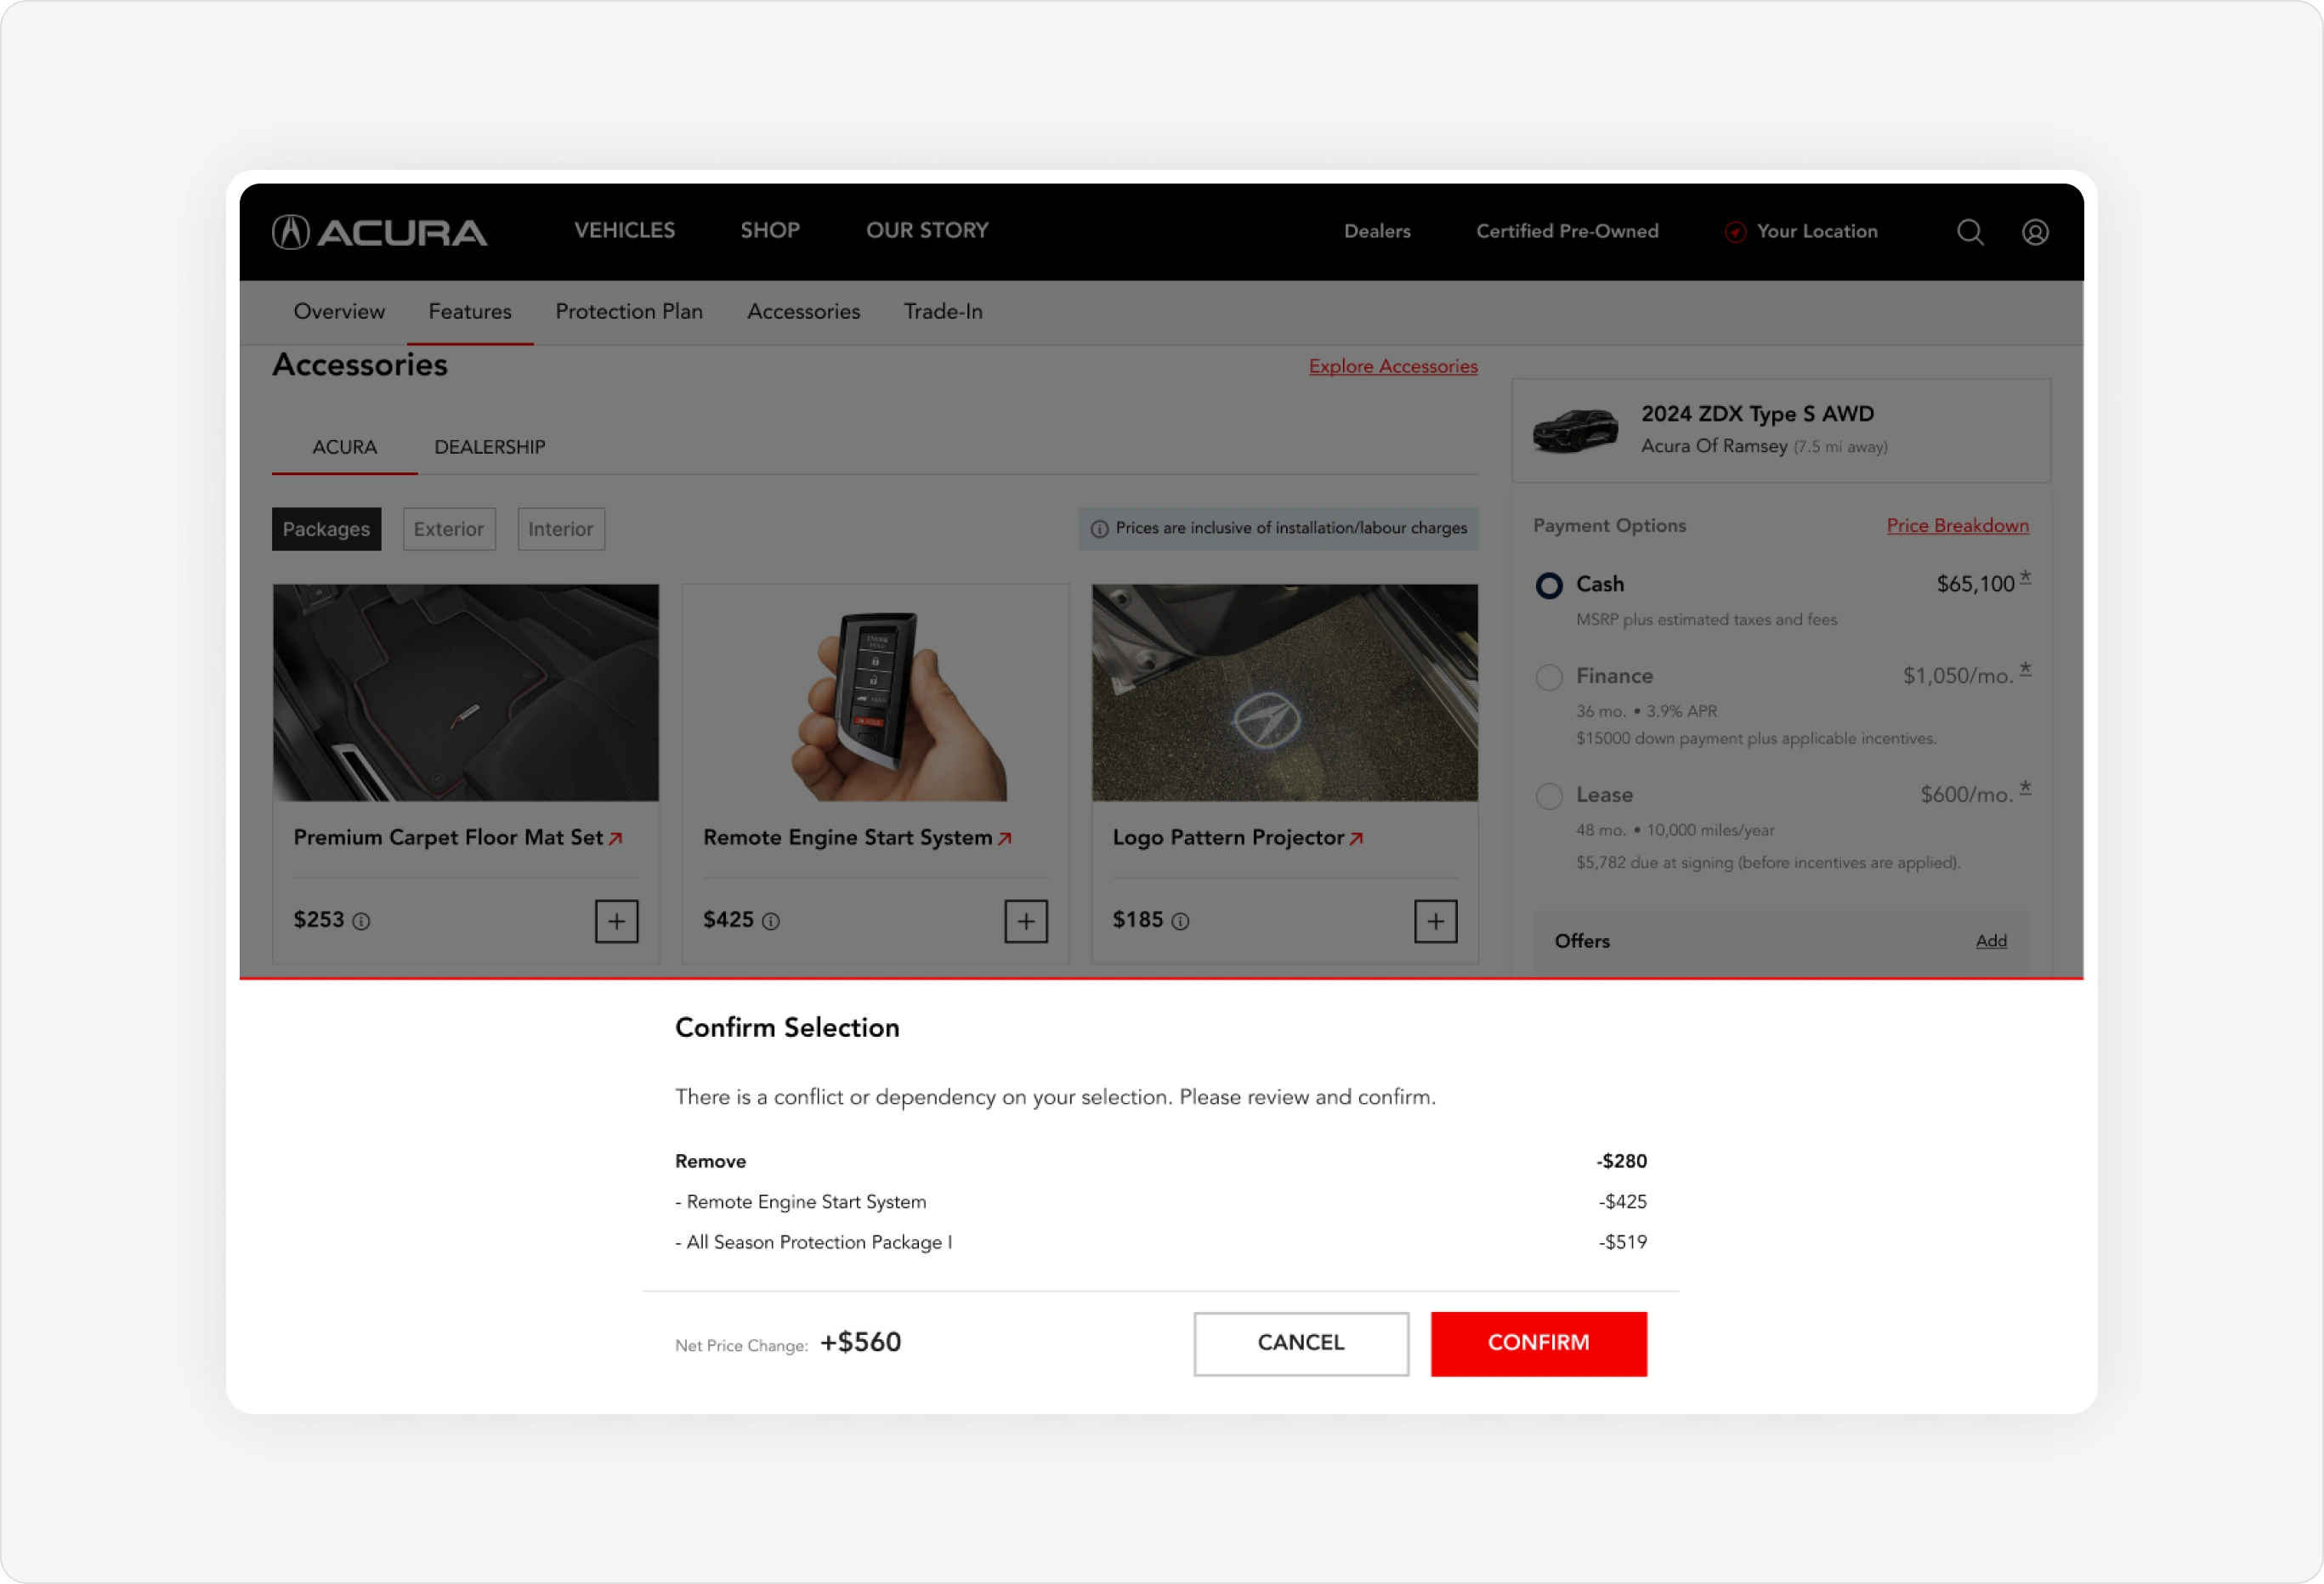Click the Acura Of Ramsey dealer name
Image resolution: width=2324 pixels, height=1584 pixels.
pos(1714,447)
